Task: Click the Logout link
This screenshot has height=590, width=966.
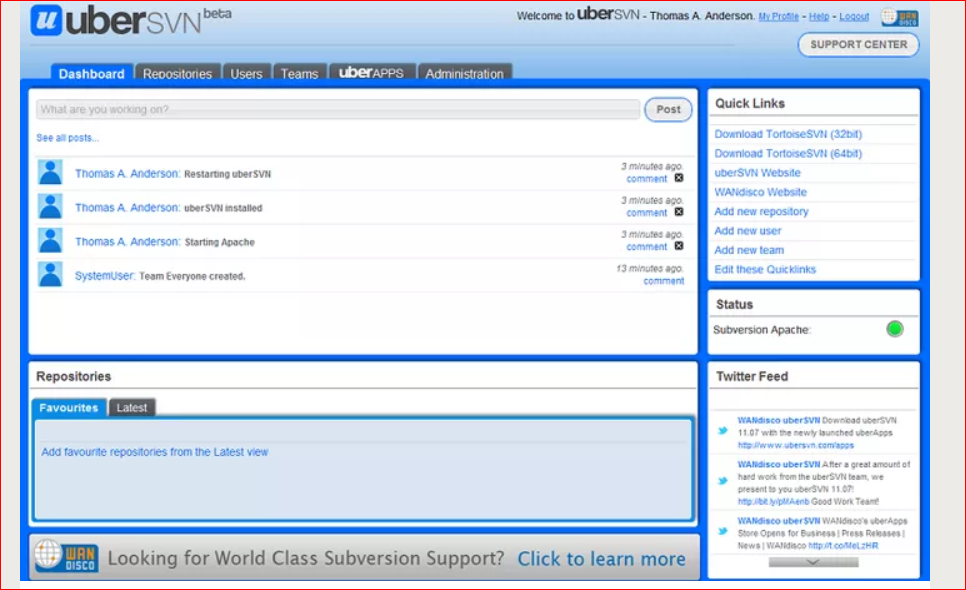Action: 854,17
